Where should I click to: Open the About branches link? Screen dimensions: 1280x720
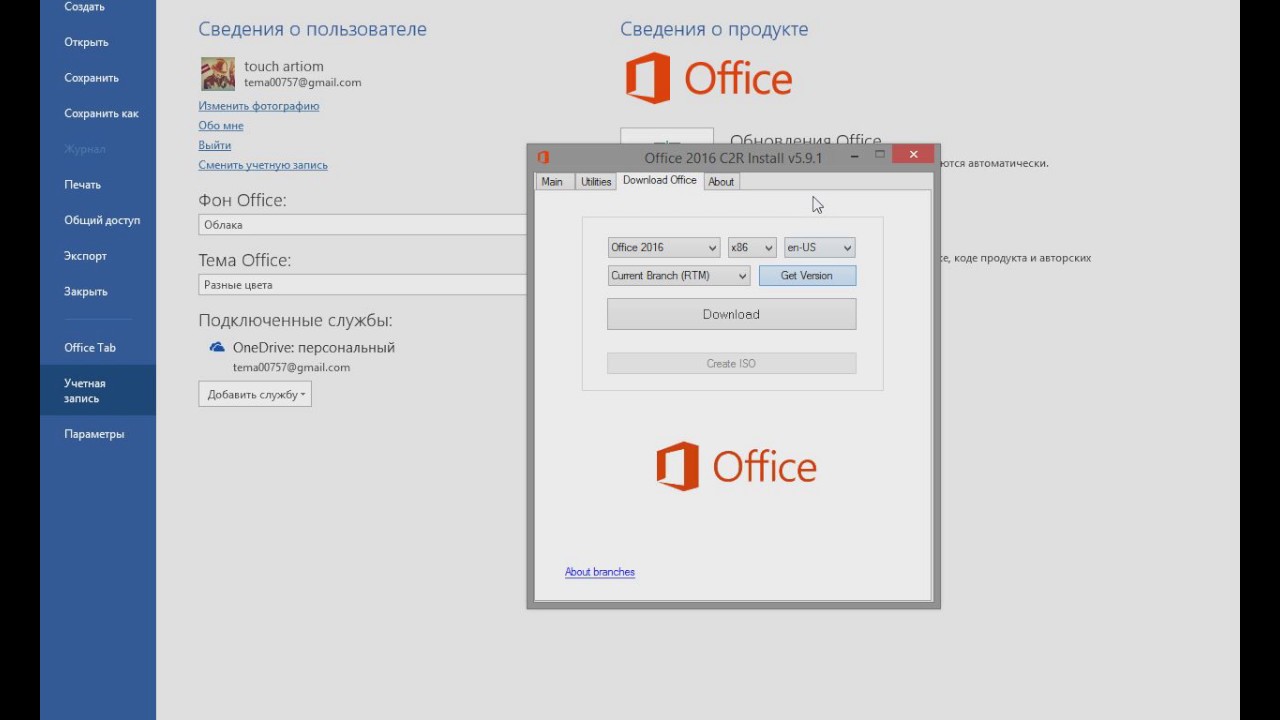coord(600,572)
